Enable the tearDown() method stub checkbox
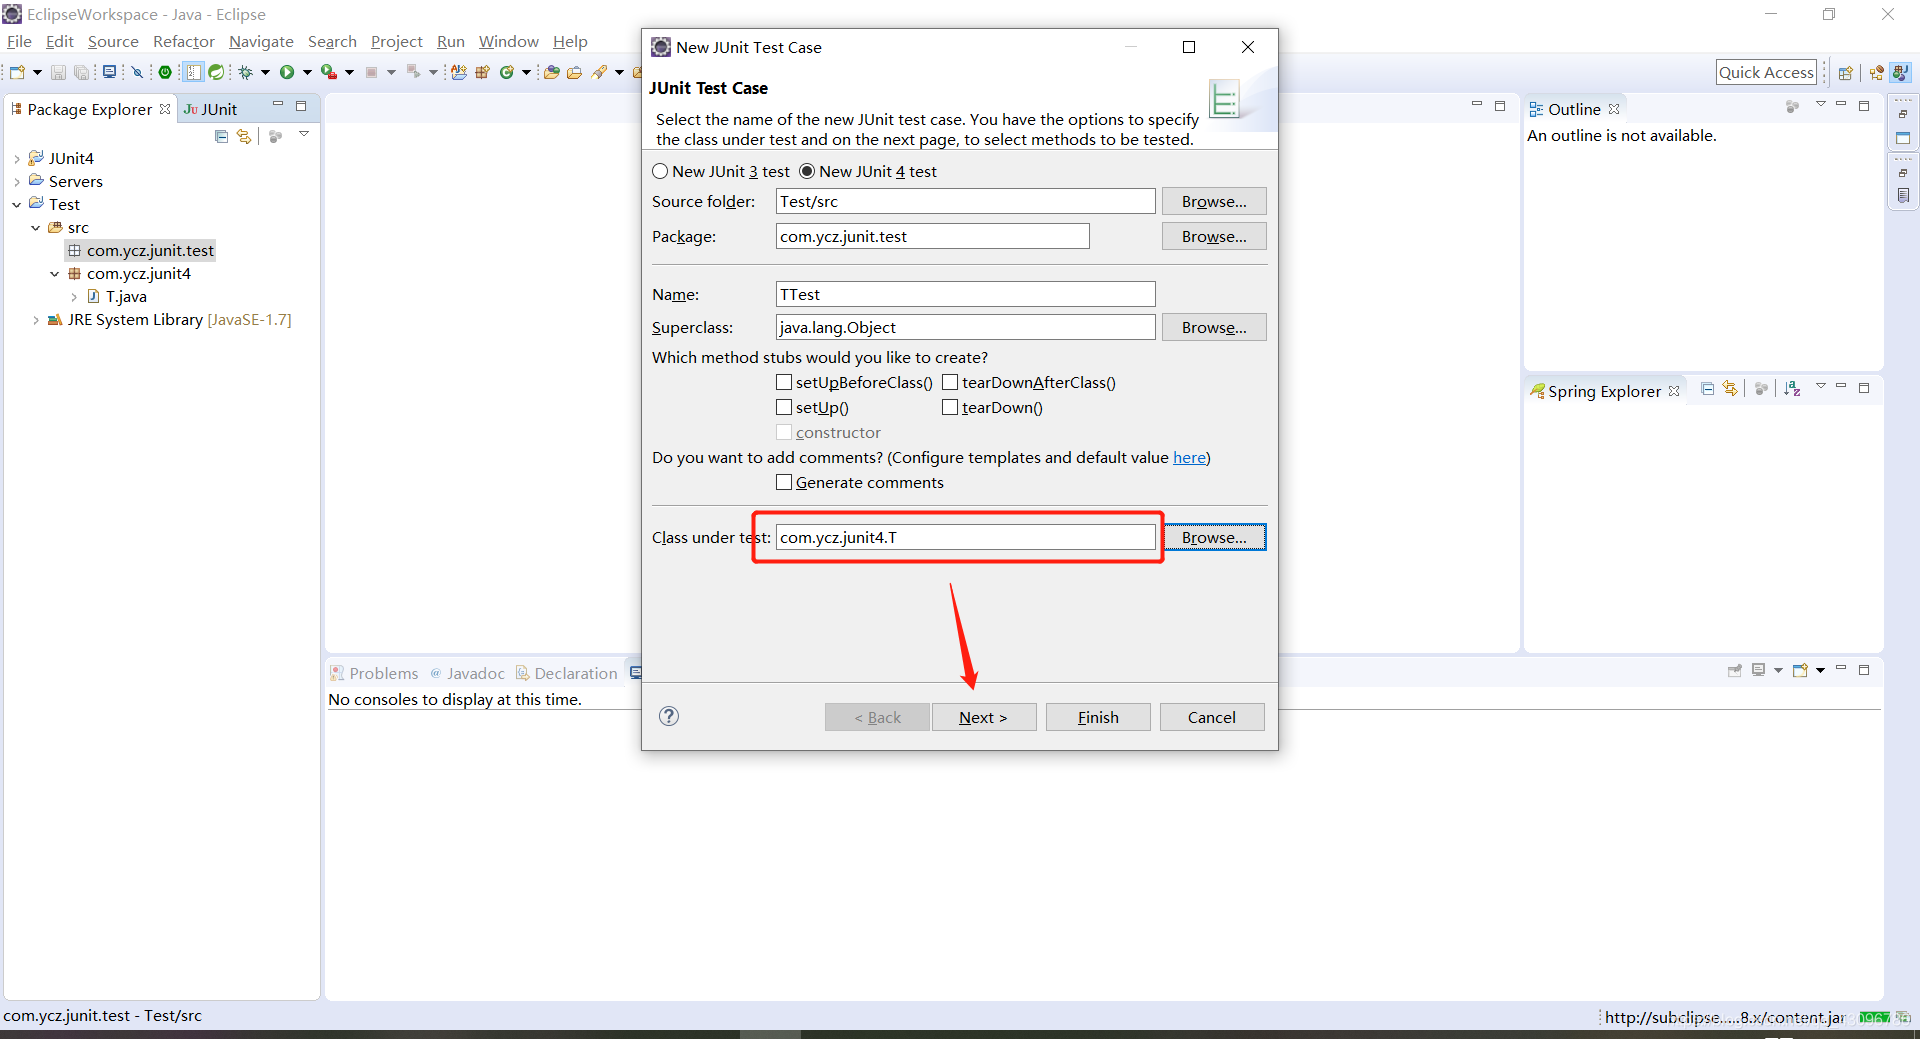 [x=950, y=407]
